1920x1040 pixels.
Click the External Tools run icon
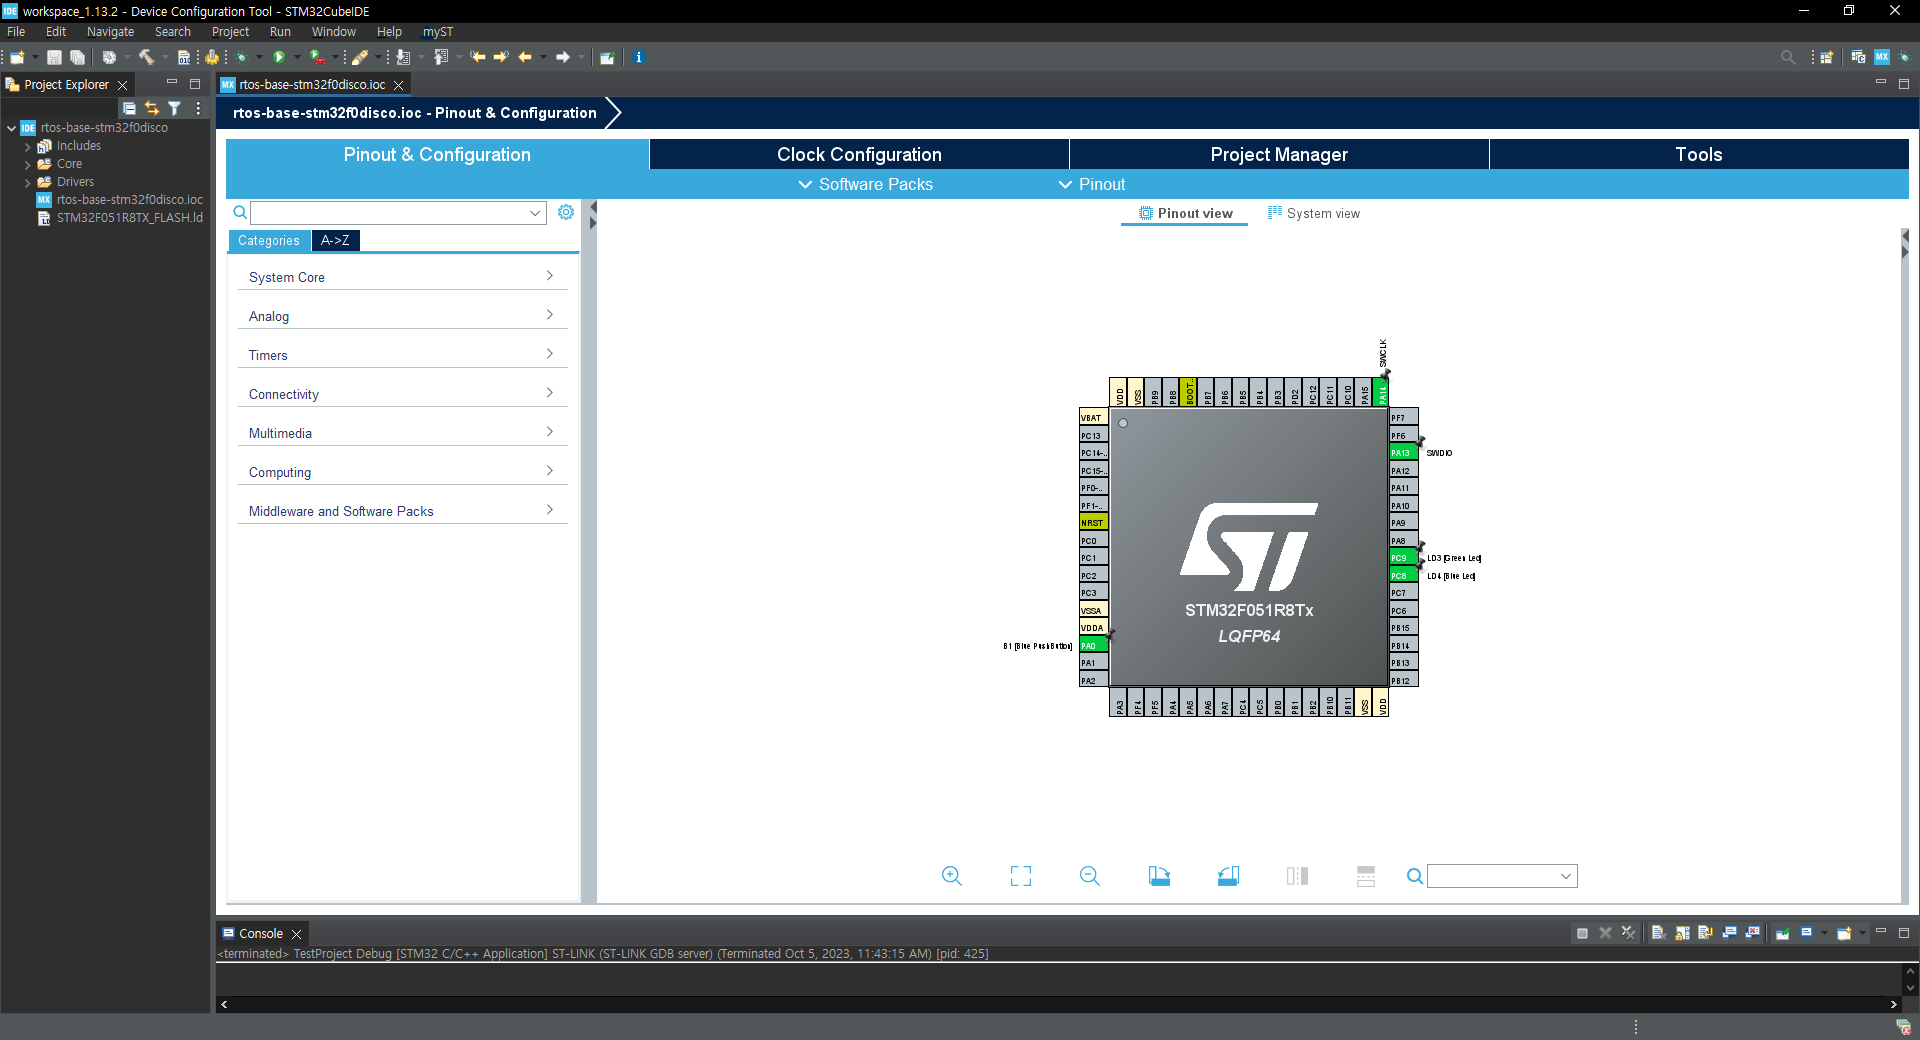pos(318,57)
